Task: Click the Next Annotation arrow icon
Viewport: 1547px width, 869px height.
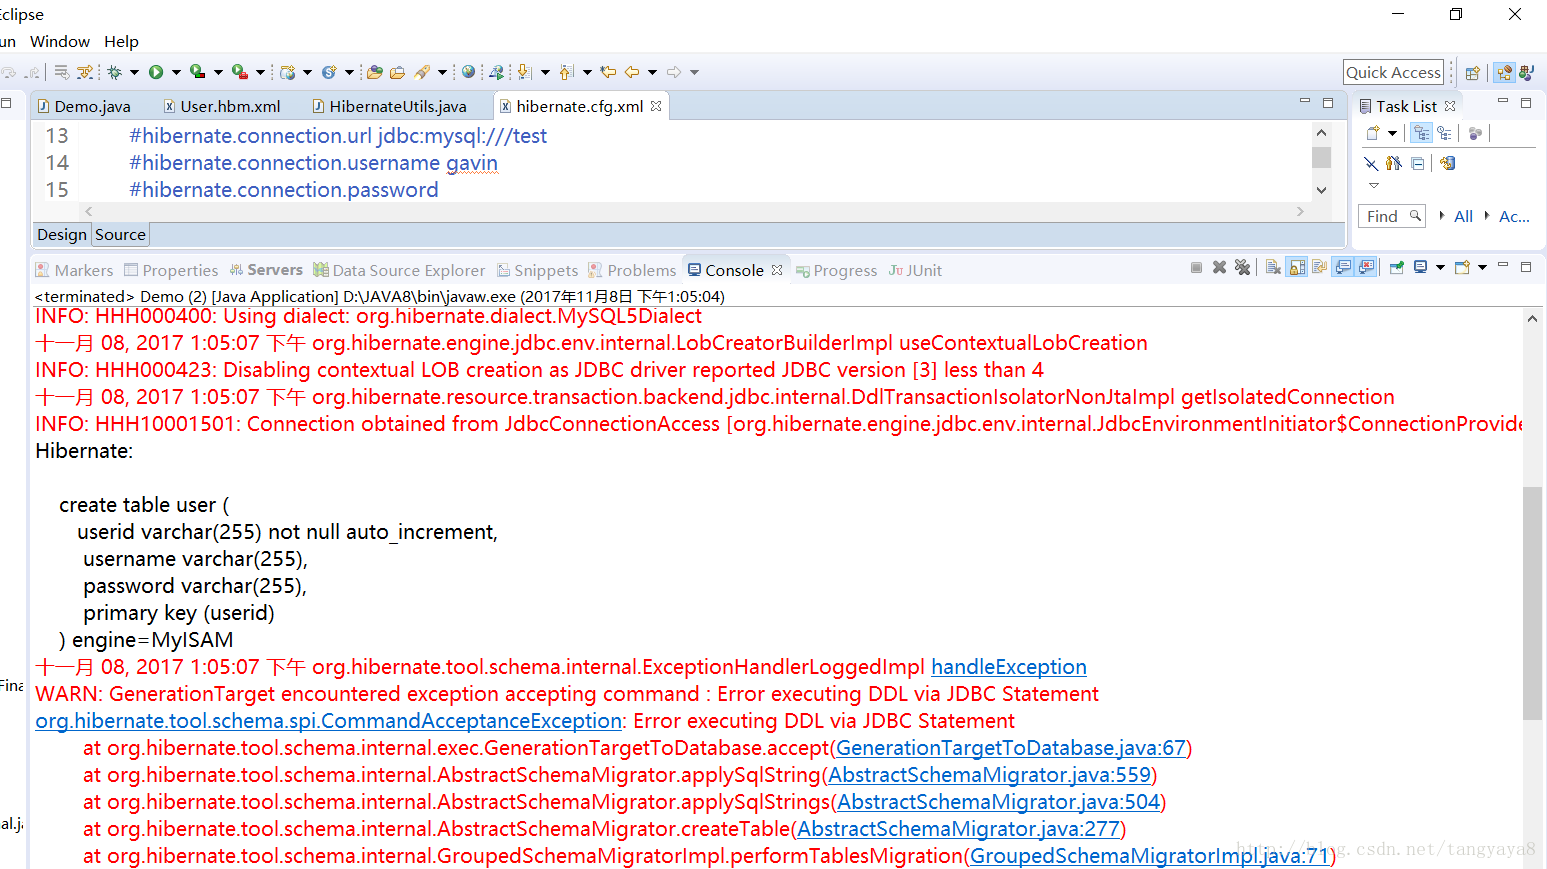Action: (x=524, y=72)
